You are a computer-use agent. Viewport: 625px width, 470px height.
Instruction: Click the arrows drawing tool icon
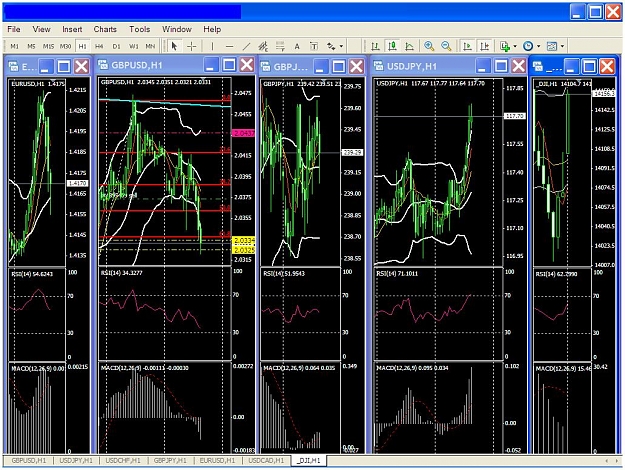[331, 46]
